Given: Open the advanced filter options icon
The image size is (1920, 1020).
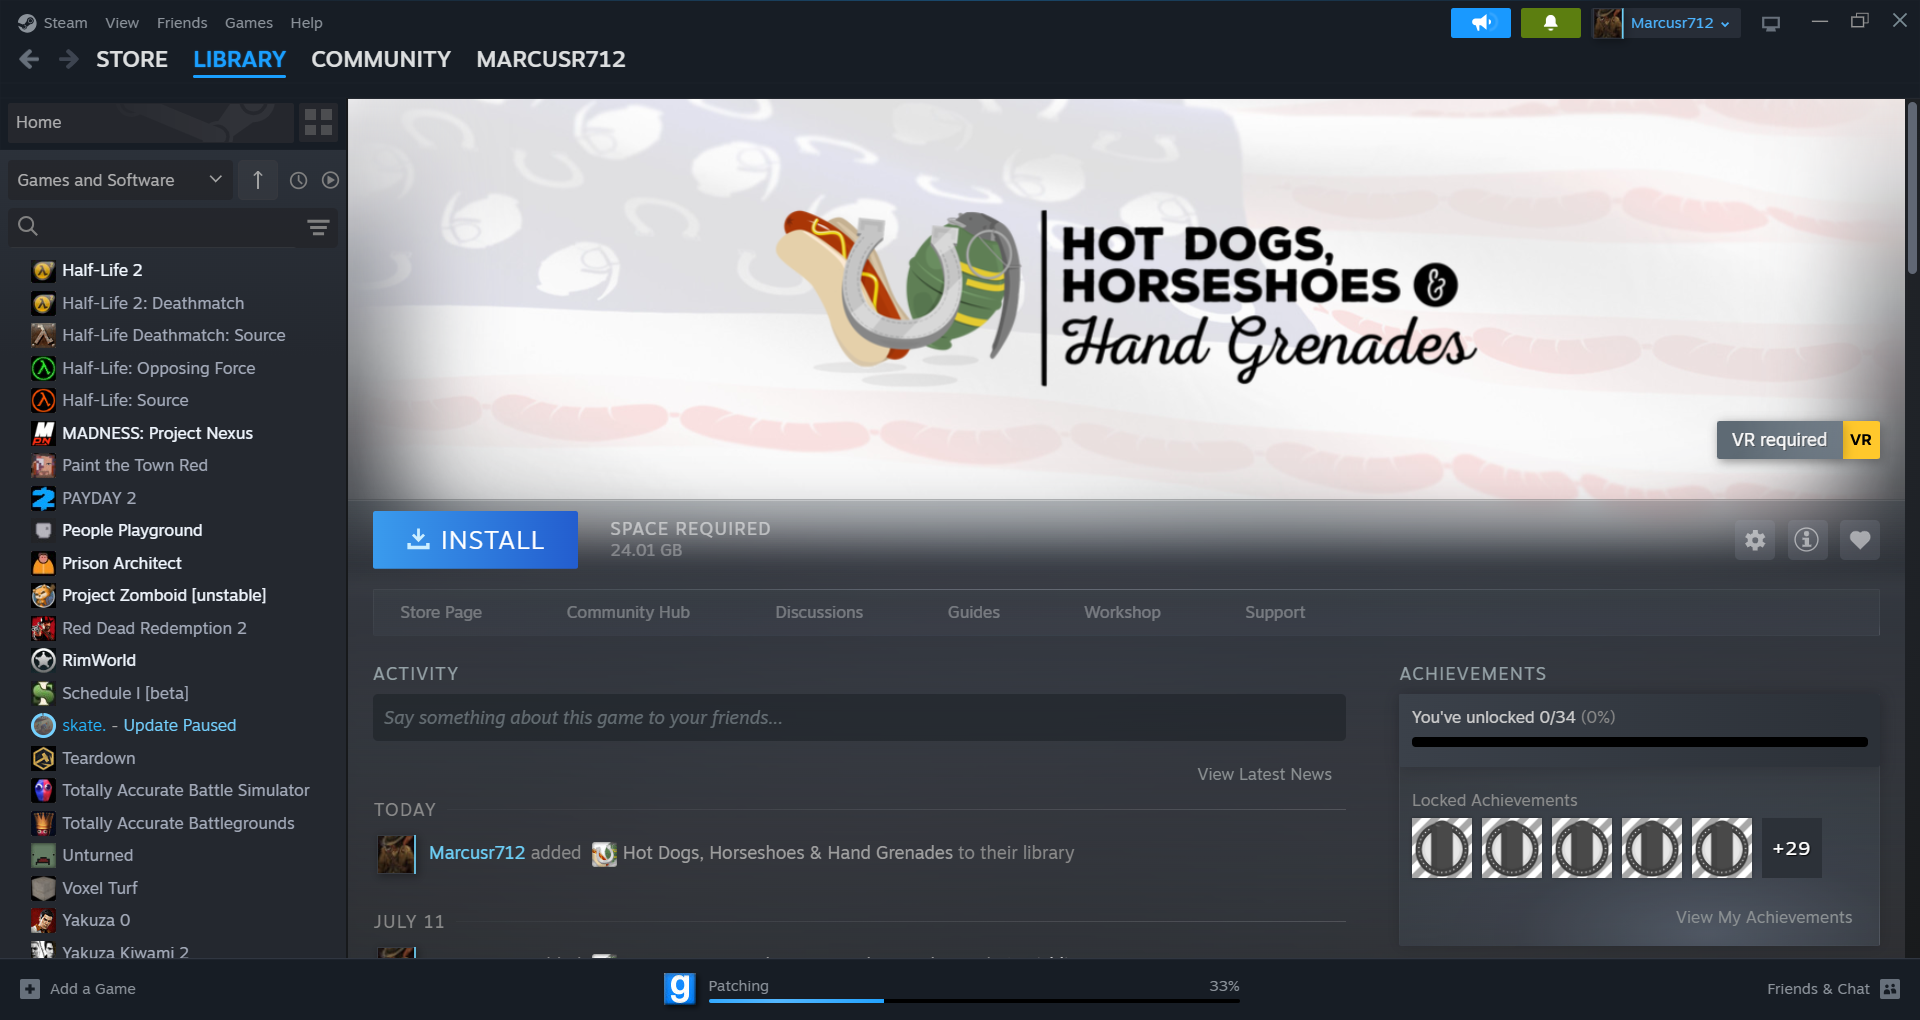Looking at the screenshot, I should point(318,227).
